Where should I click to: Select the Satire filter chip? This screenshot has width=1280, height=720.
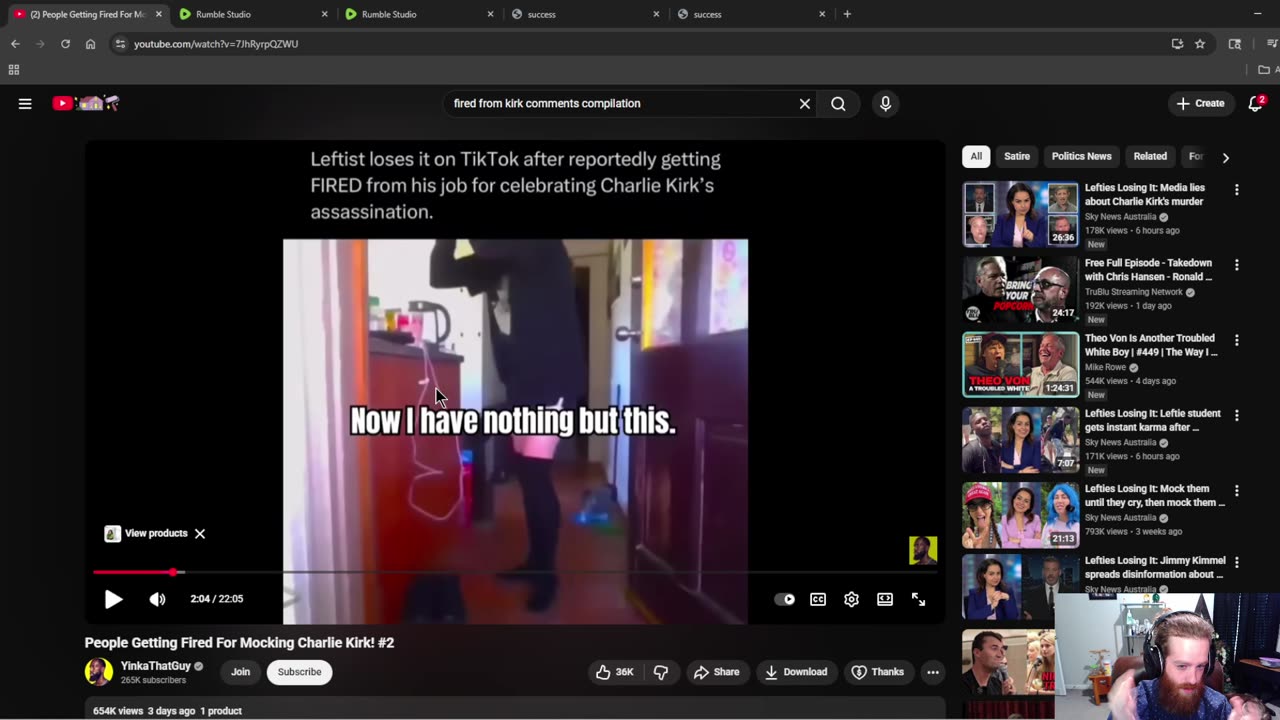click(x=1017, y=156)
